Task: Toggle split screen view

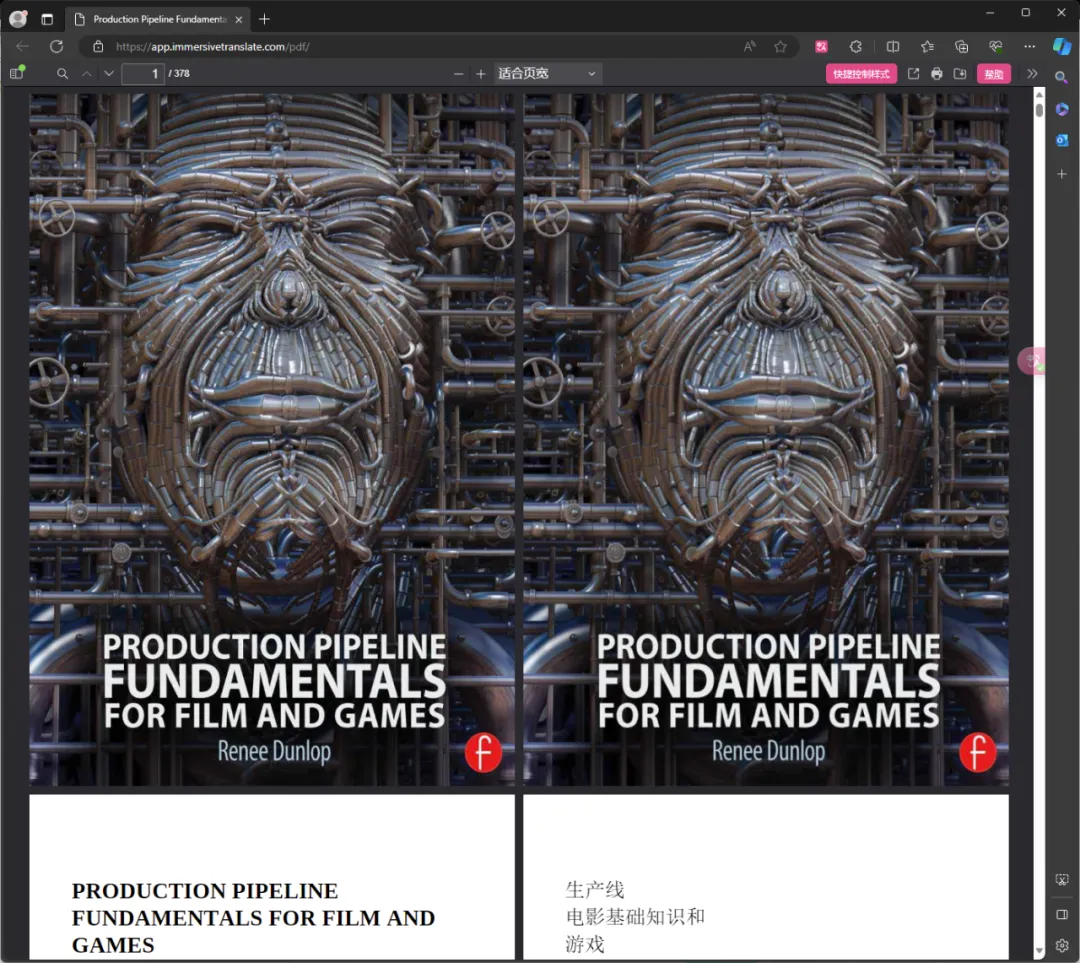Action: click(x=893, y=46)
